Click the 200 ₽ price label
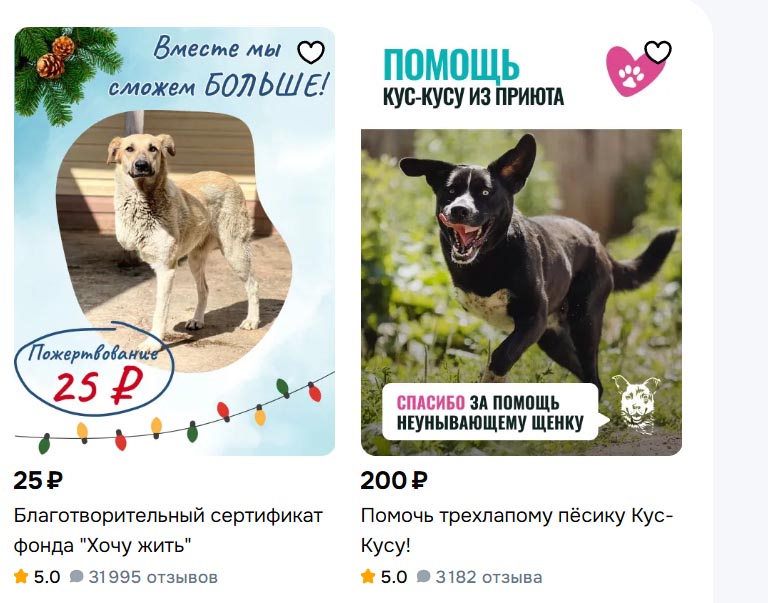The width and height of the screenshot is (768, 603). click(394, 481)
